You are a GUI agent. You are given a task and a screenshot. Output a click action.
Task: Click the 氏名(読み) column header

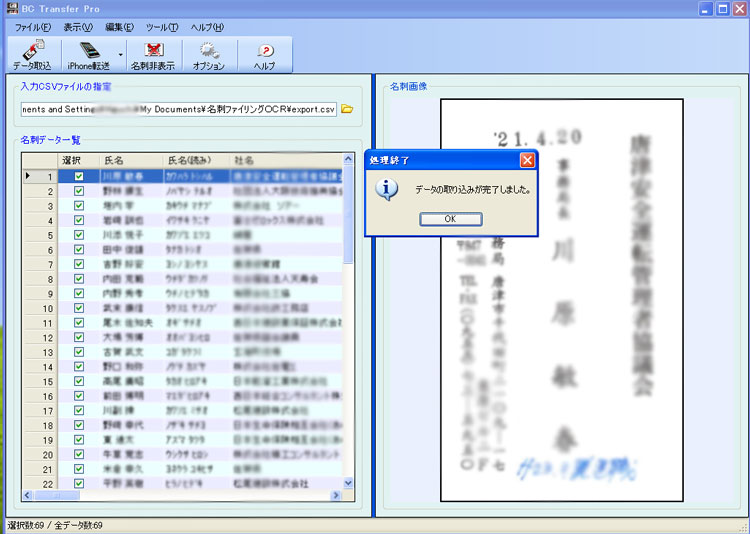(x=197, y=161)
